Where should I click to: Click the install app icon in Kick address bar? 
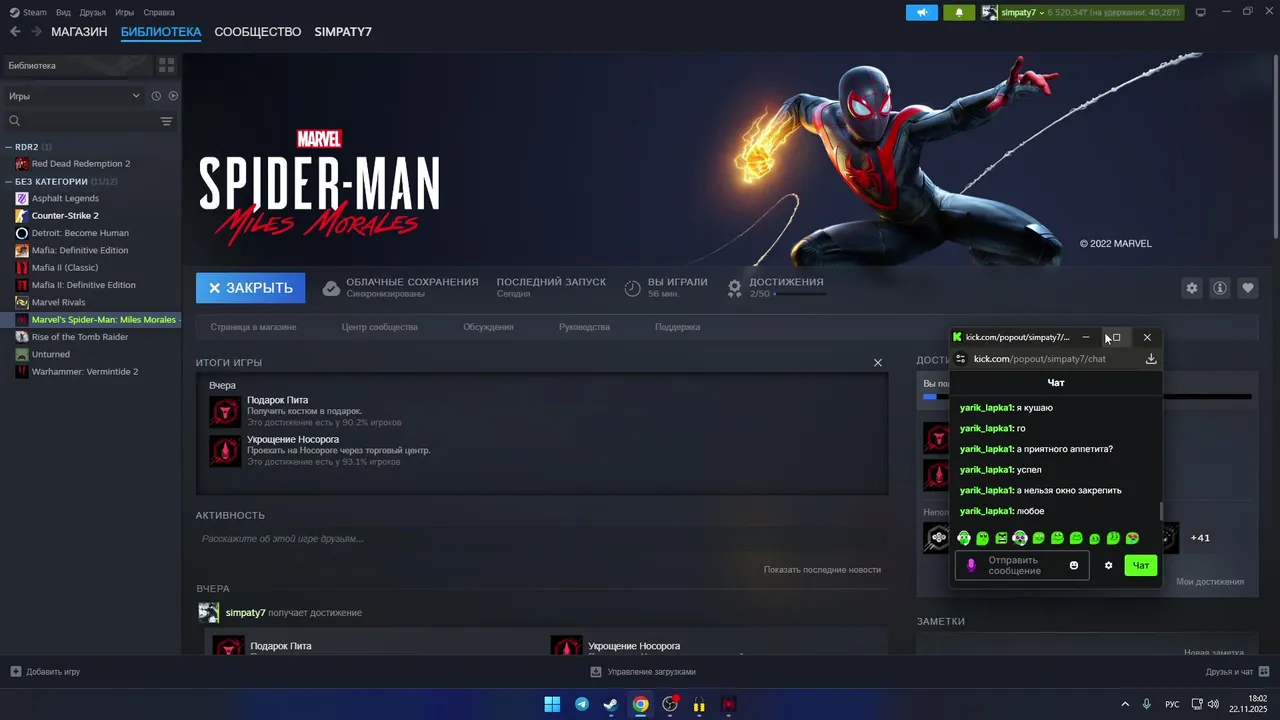point(1151,359)
